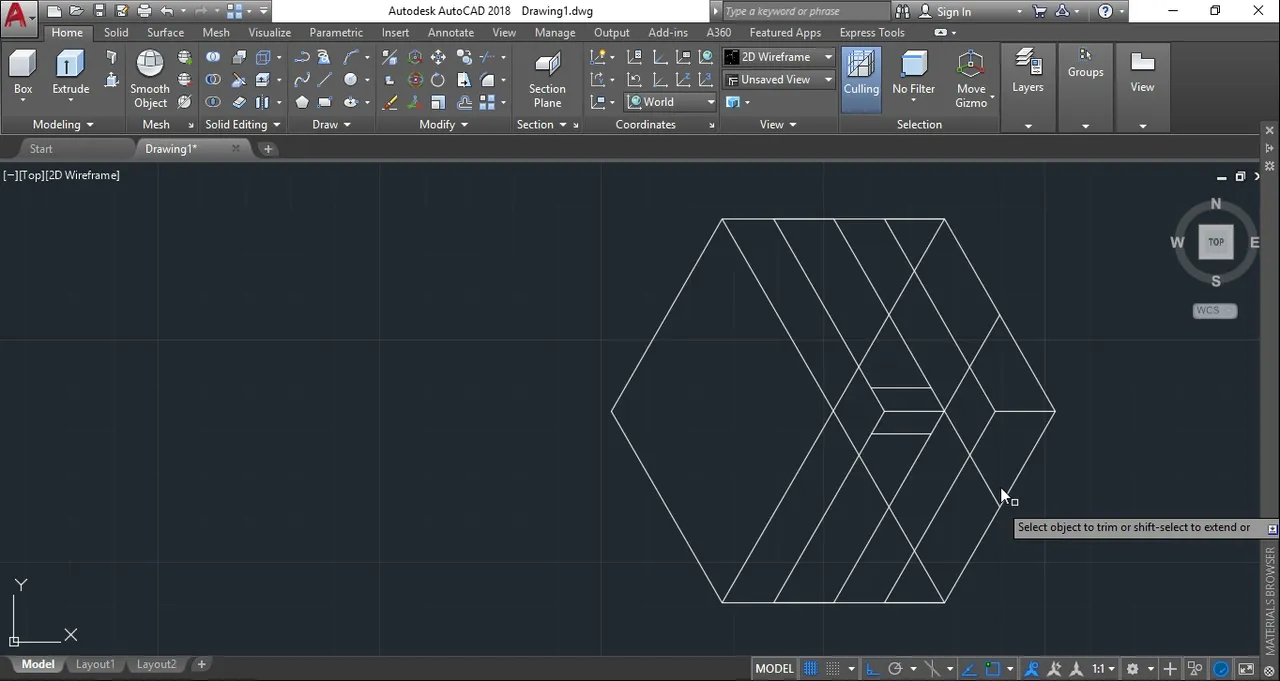Open the Annotate ribbon tab
The height and width of the screenshot is (681, 1280).
pyautogui.click(x=450, y=32)
